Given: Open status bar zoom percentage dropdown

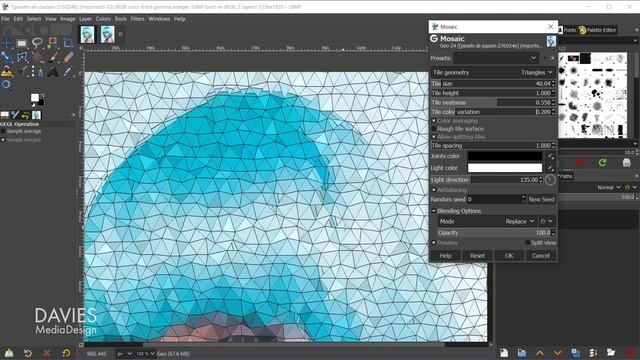Looking at the screenshot, I should (145, 353).
